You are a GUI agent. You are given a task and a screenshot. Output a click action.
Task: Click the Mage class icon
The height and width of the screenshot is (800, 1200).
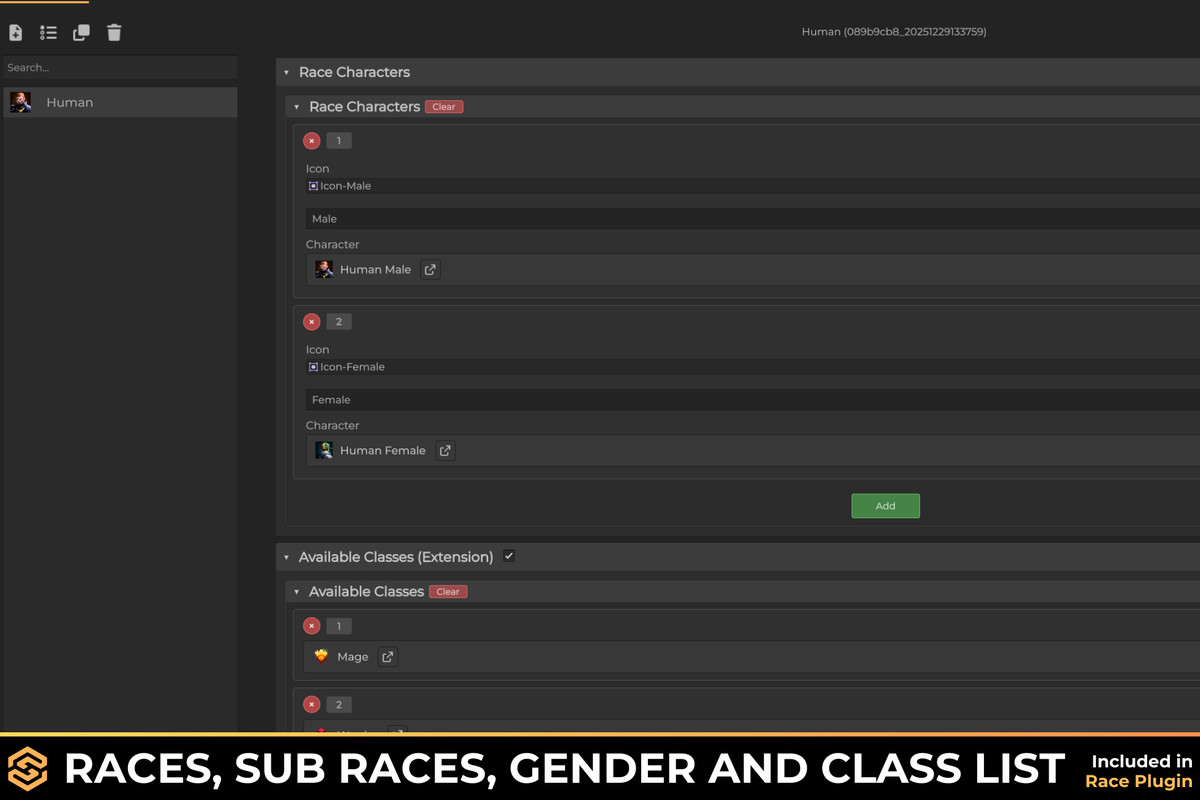coord(323,656)
